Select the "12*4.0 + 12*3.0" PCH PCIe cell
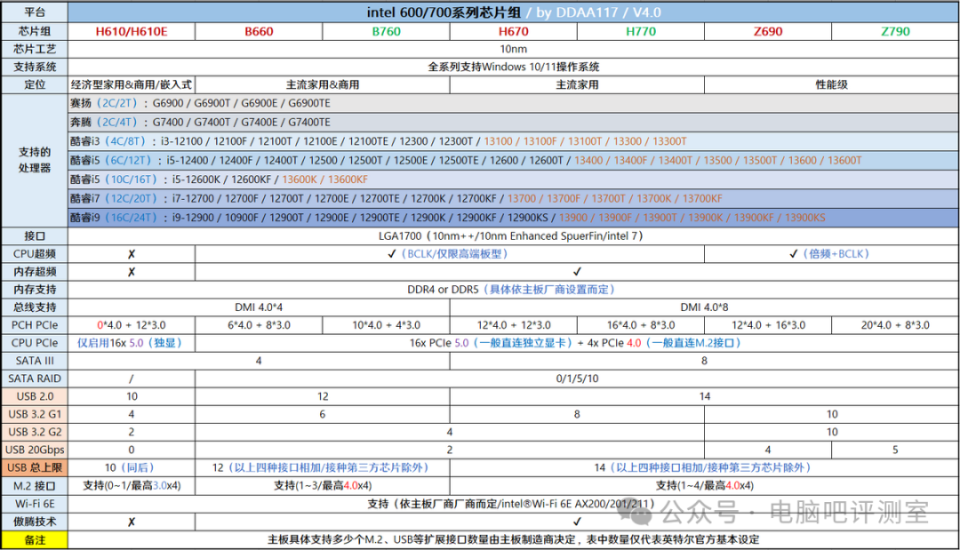This screenshot has width=960, height=550. (x=513, y=325)
